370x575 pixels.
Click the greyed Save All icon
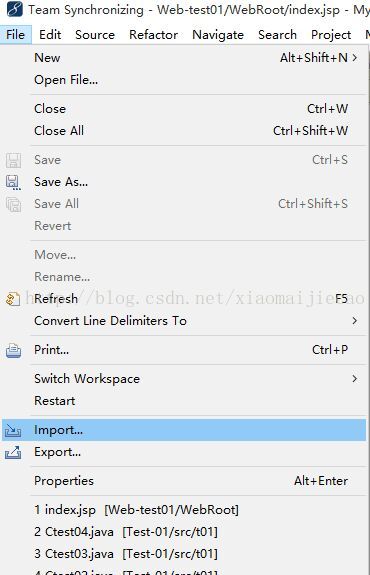click(13, 204)
